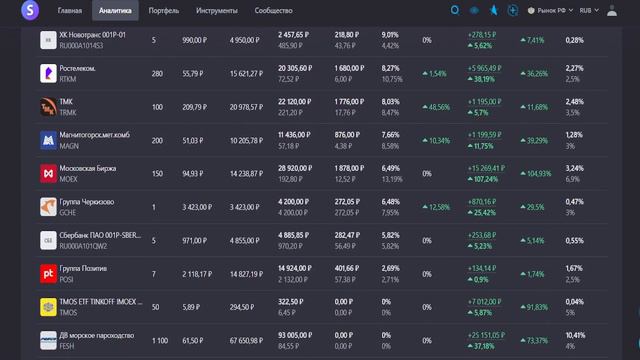Click 39,29% growth in MAGN row
The width and height of the screenshot is (640, 360).
[x=534, y=140]
